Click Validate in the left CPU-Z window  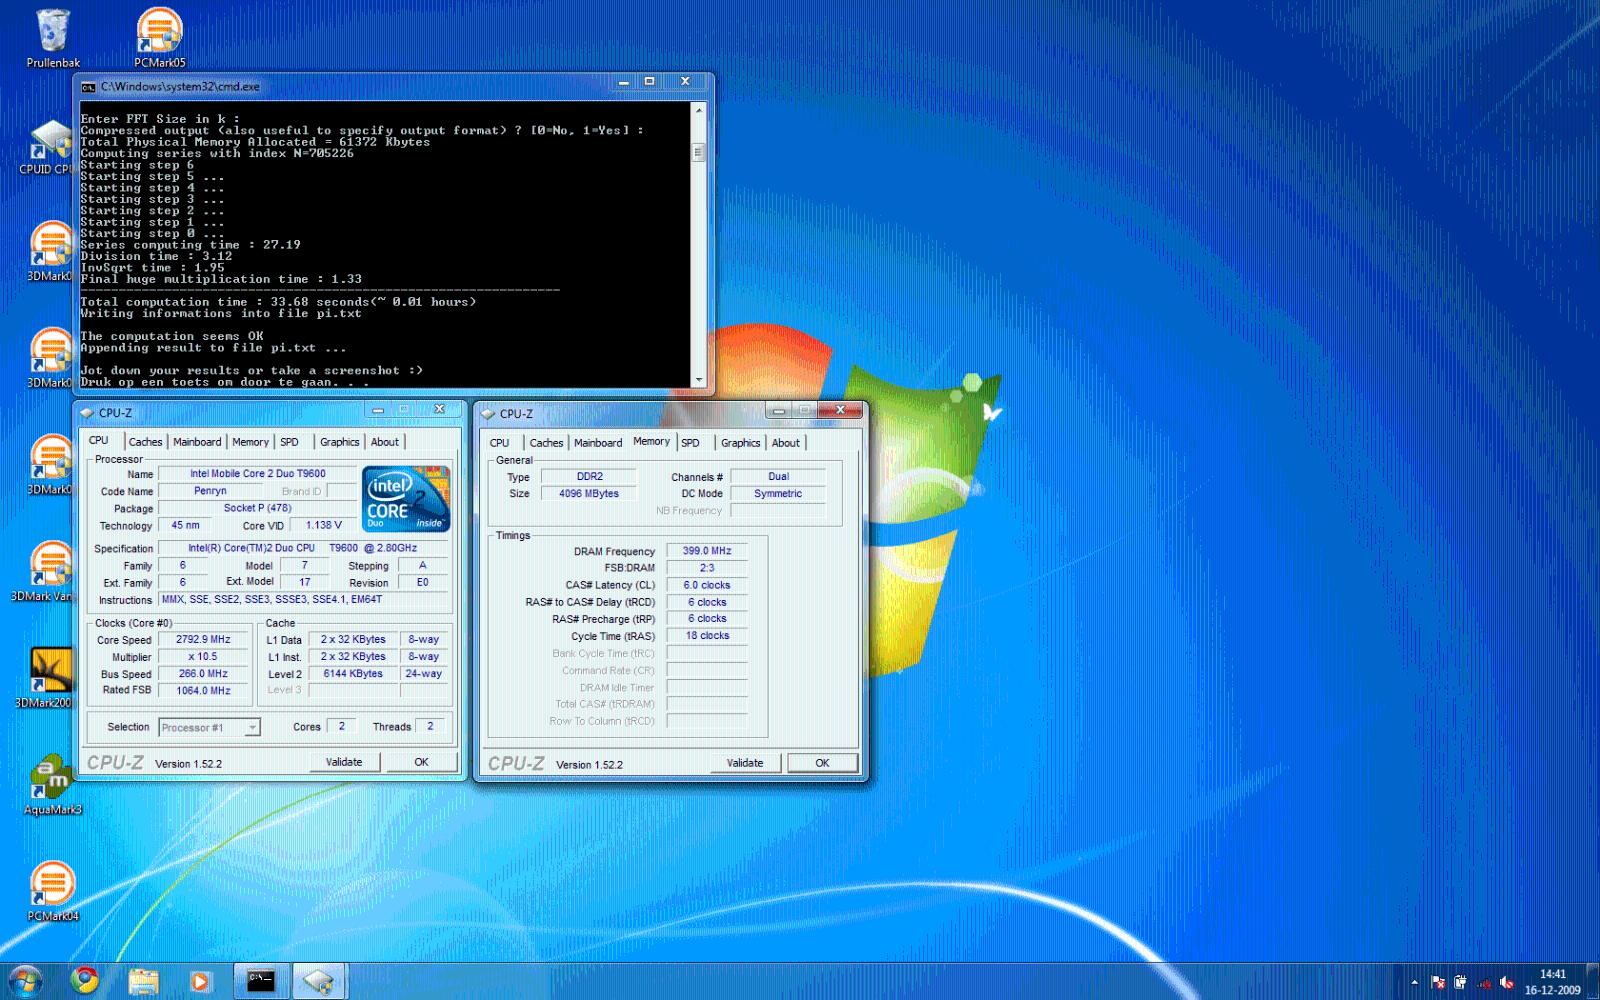[344, 762]
